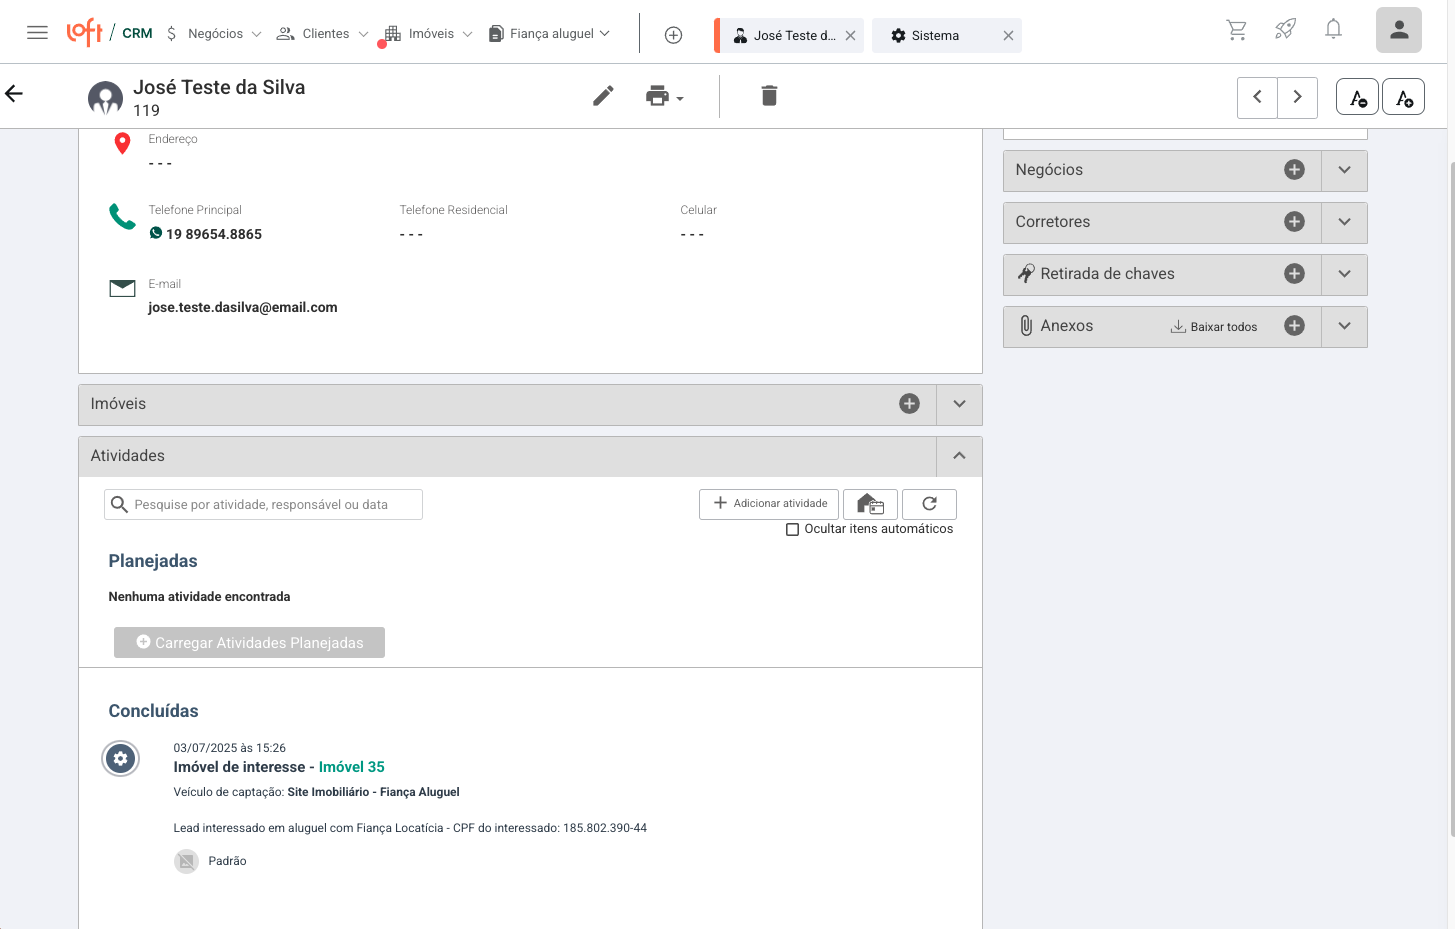Go to next client record arrow
Viewport: 1455px width, 929px height.
(1297, 97)
